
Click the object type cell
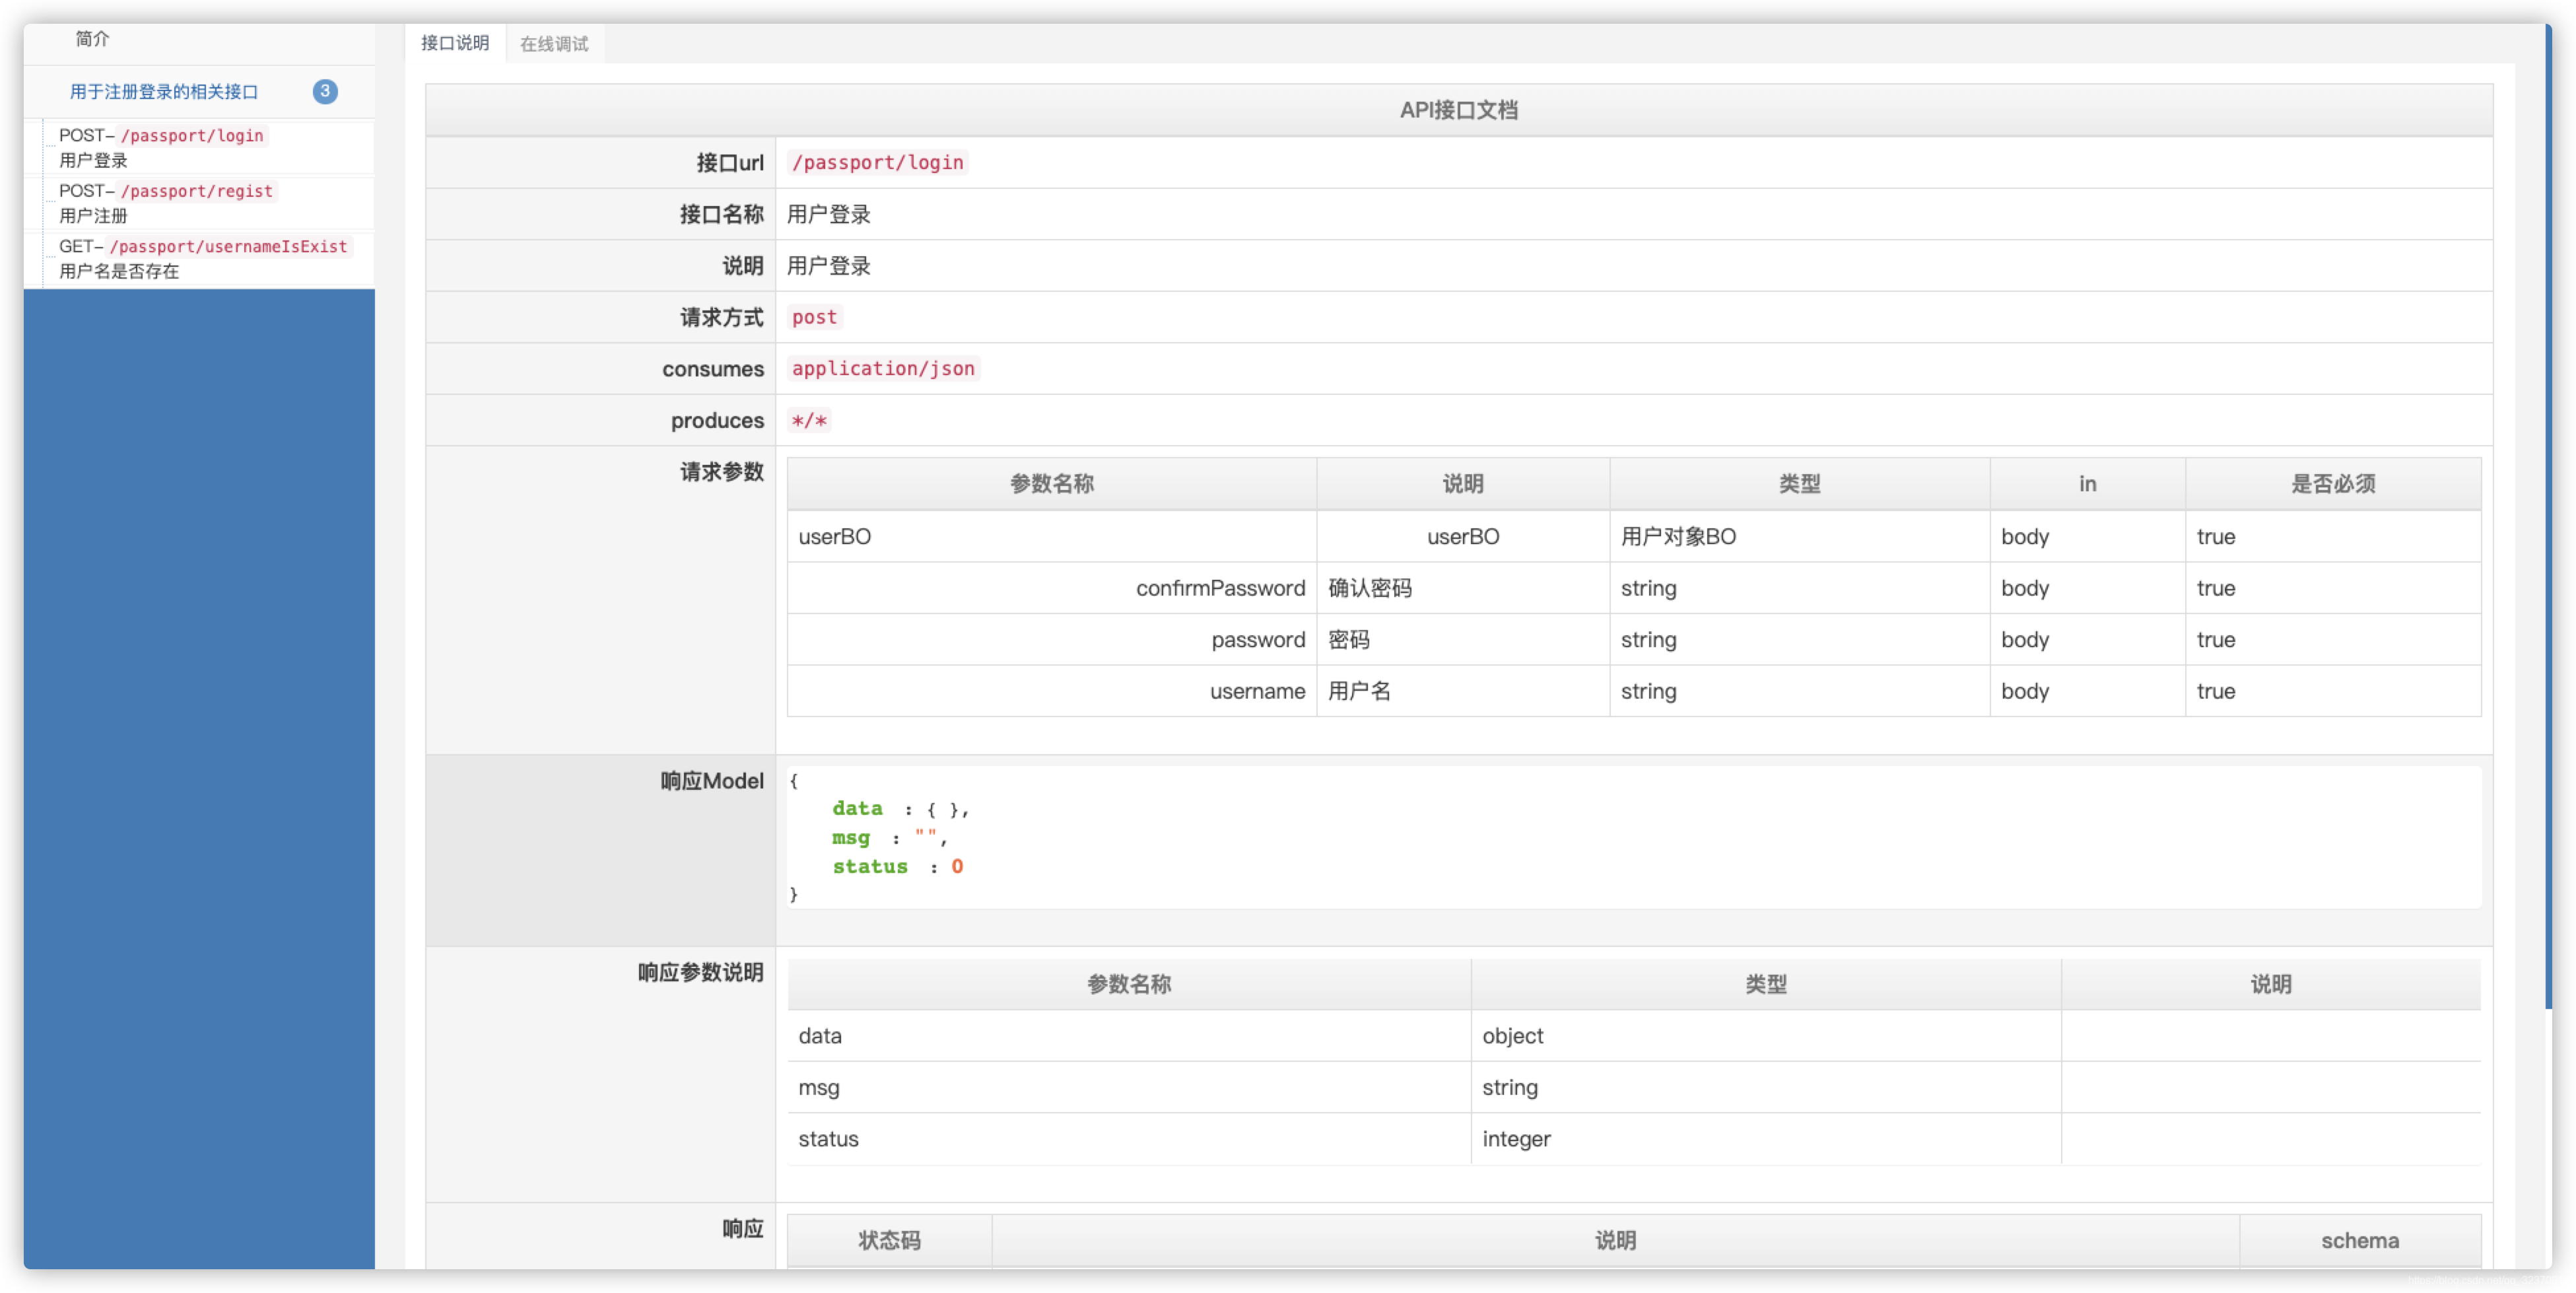1765,1035
